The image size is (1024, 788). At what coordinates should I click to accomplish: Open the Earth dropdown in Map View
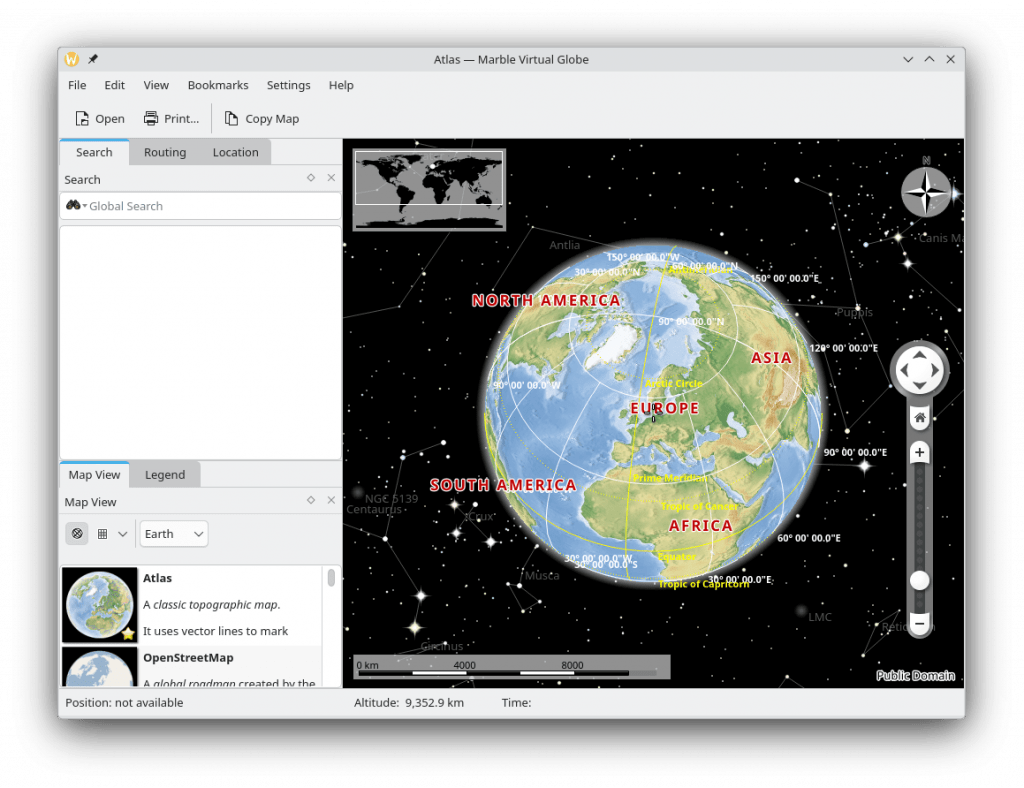173,533
